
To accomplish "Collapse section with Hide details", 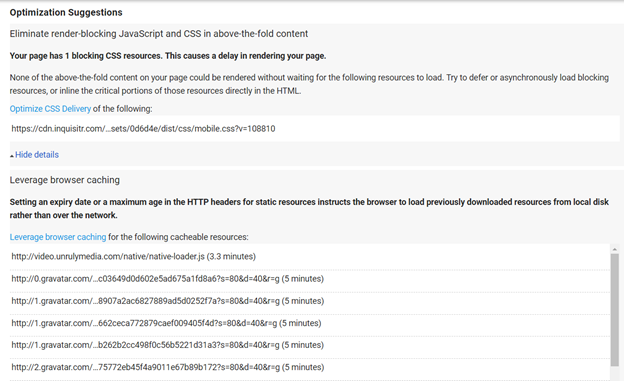I will tap(37, 154).
